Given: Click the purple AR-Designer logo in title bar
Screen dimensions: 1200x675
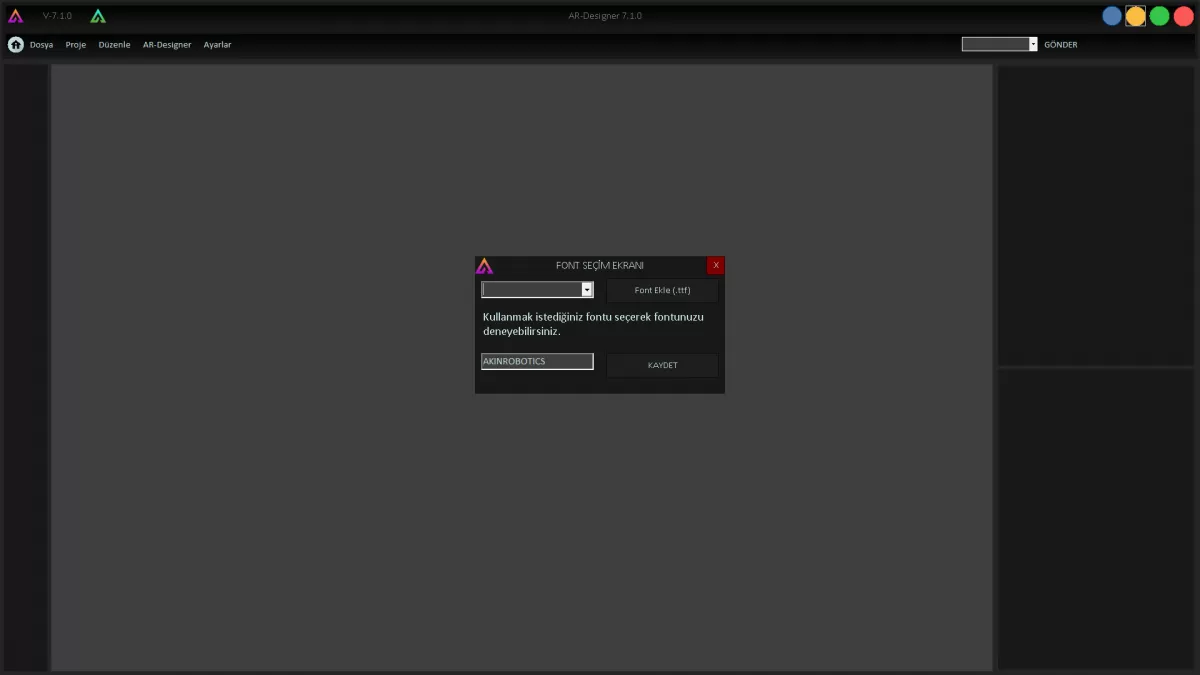Looking at the screenshot, I should coord(15,16).
